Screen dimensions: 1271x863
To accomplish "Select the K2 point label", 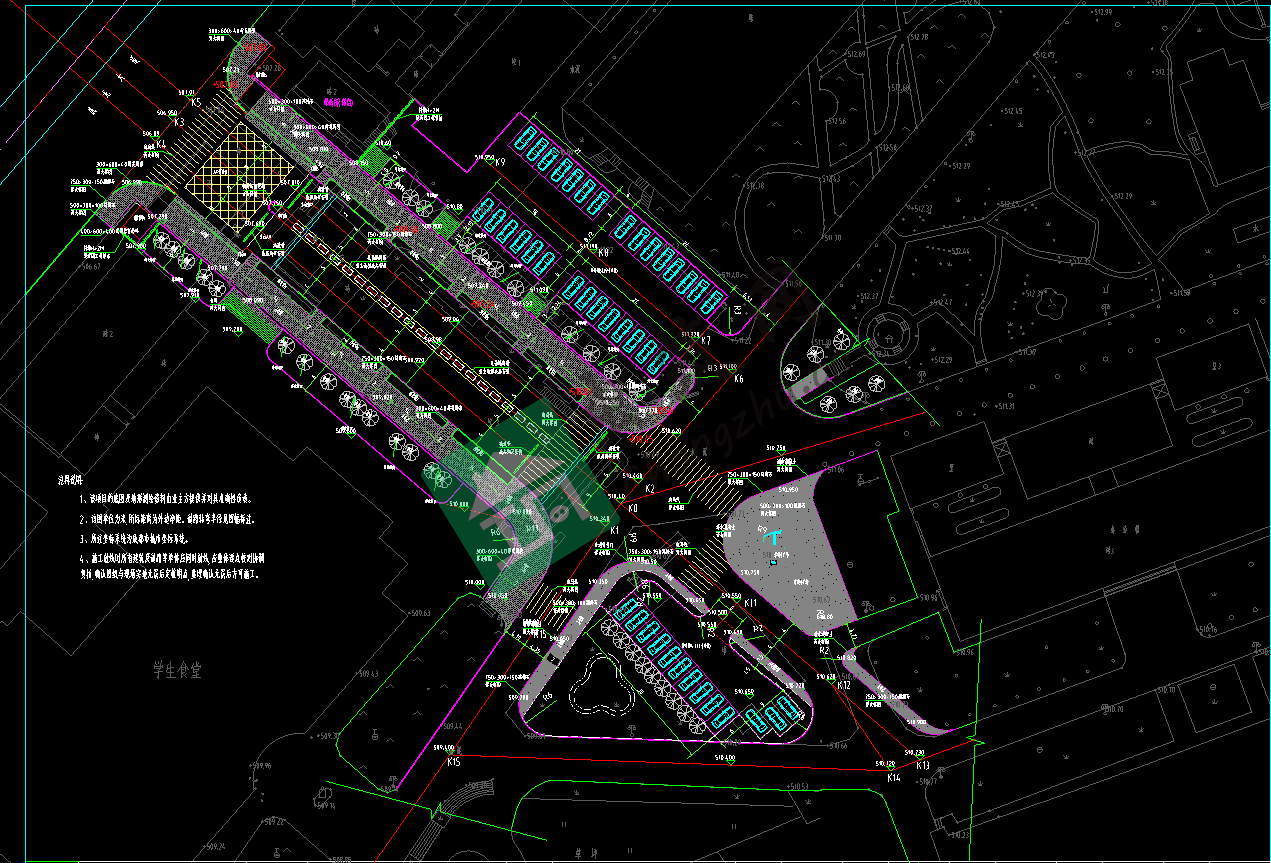I will click(x=650, y=489).
